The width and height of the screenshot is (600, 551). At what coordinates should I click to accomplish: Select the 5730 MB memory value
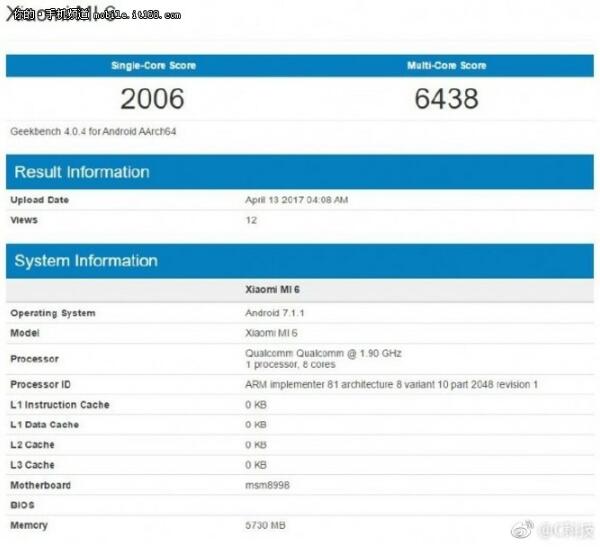coord(266,525)
